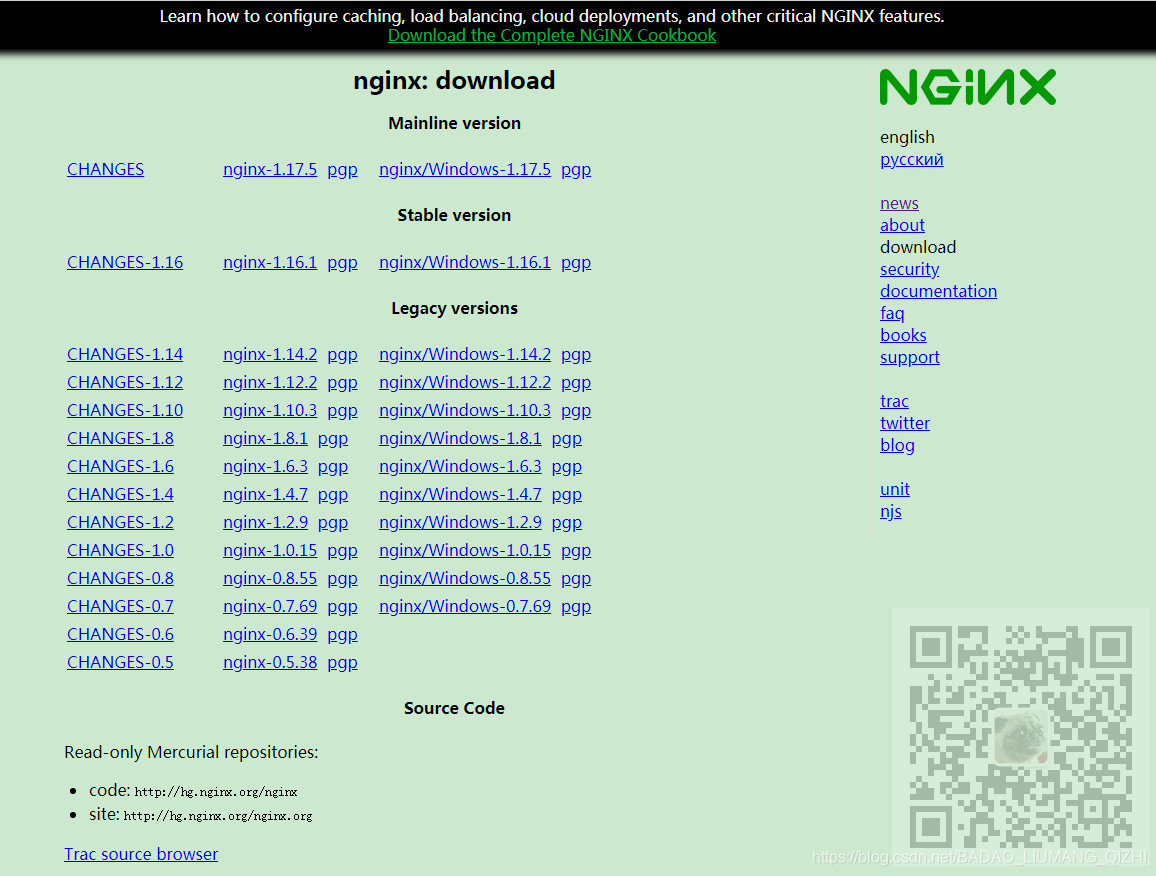Open CHANGES-1.6 link
The width and height of the screenshot is (1156, 876).
[x=120, y=467]
